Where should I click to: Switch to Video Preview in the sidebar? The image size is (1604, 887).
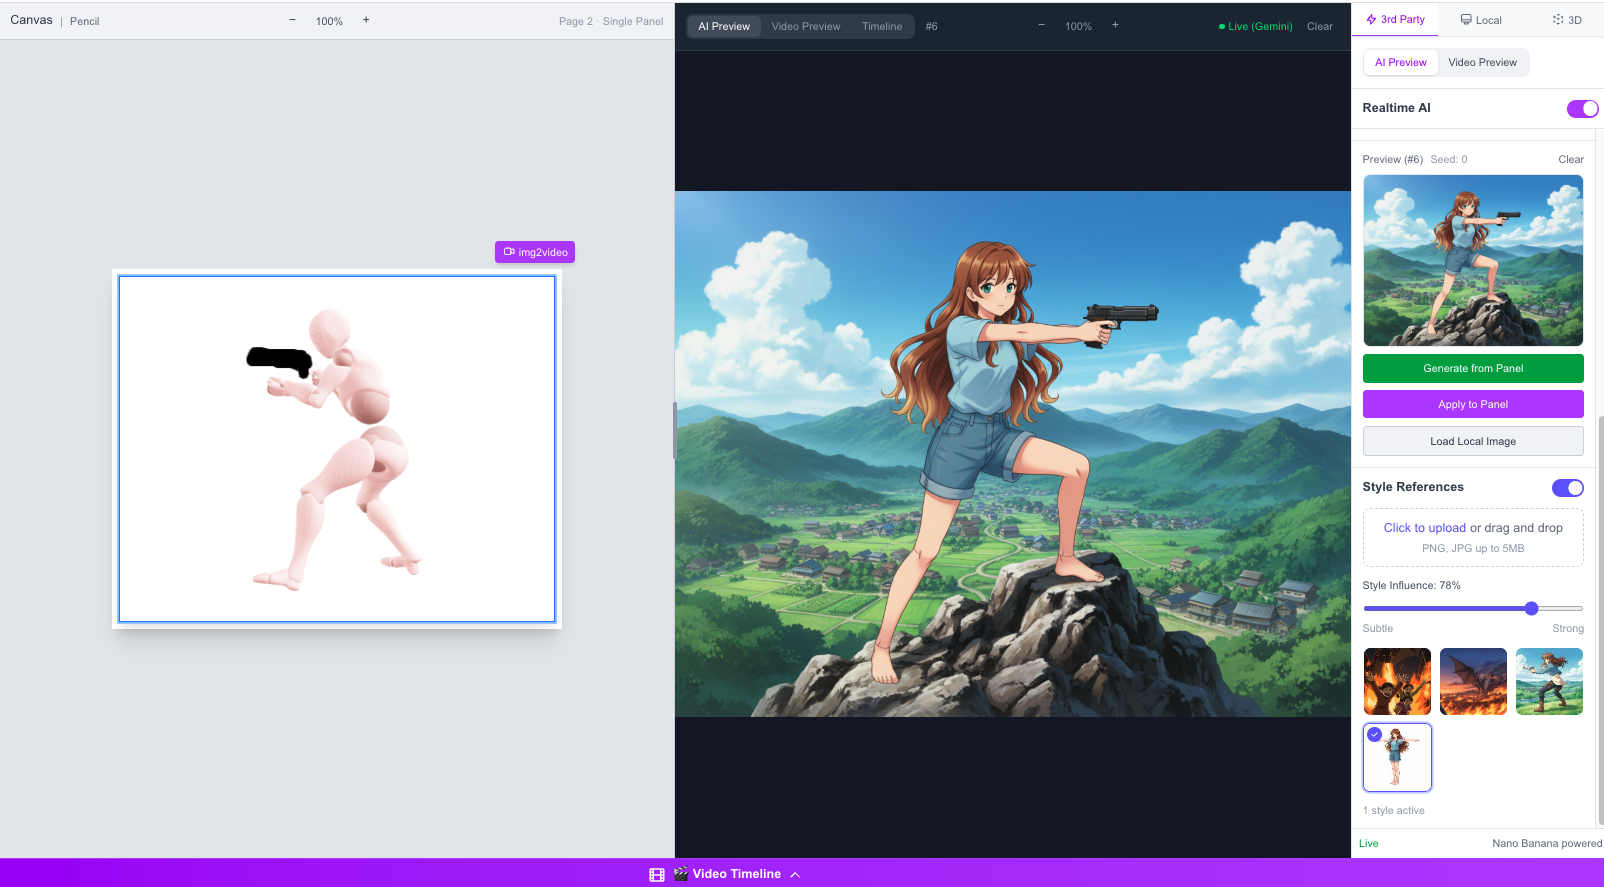coord(1482,62)
